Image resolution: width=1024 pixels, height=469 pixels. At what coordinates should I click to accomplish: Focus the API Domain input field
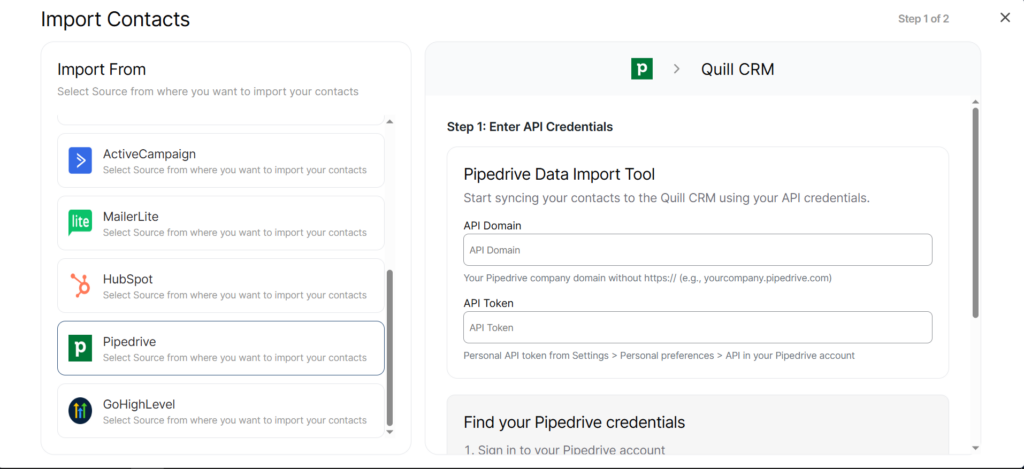pyautogui.click(x=697, y=250)
